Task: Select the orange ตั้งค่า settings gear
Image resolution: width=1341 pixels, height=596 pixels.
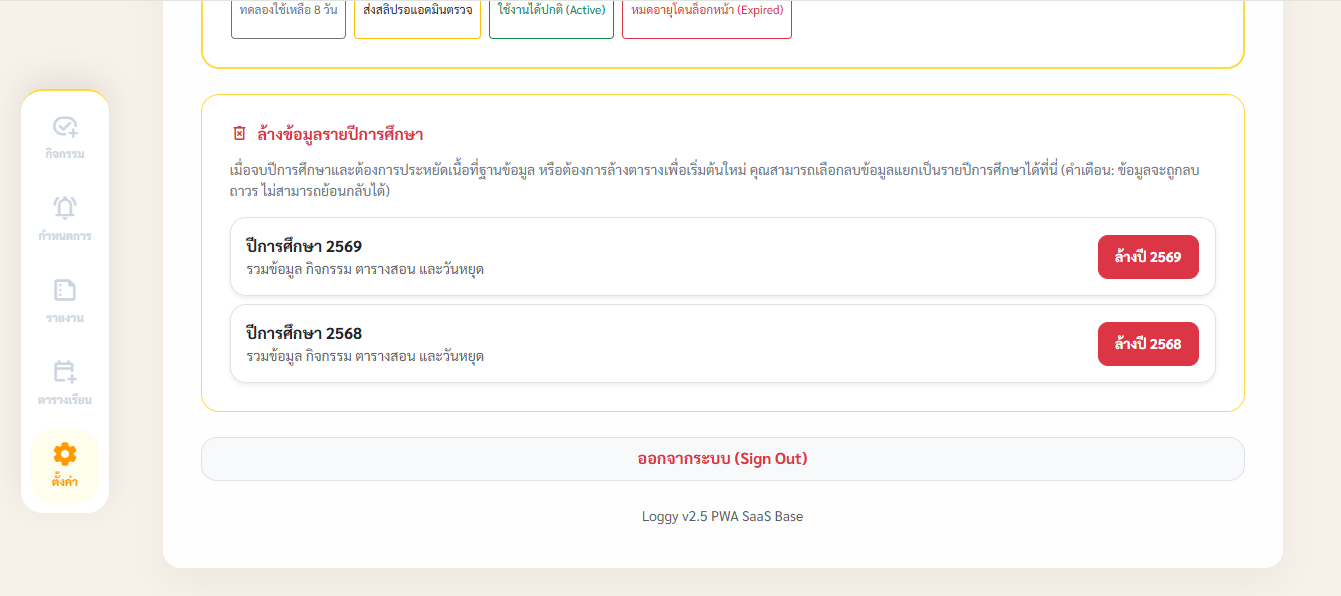Action: tap(65, 454)
